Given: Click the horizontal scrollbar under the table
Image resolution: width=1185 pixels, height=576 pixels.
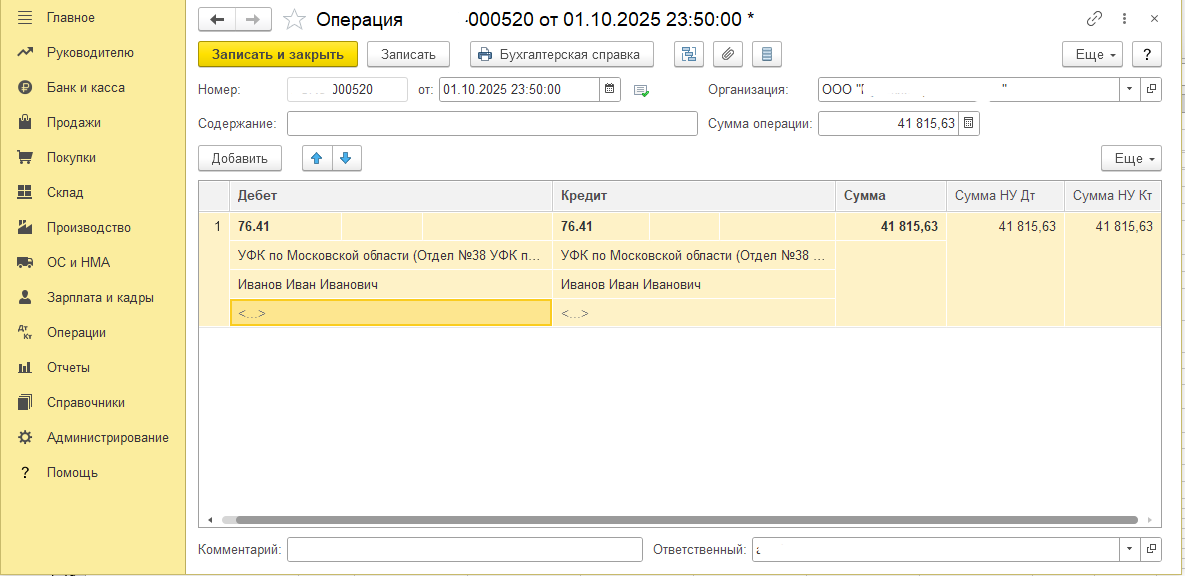Looking at the screenshot, I should pyautogui.click(x=680, y=520).
